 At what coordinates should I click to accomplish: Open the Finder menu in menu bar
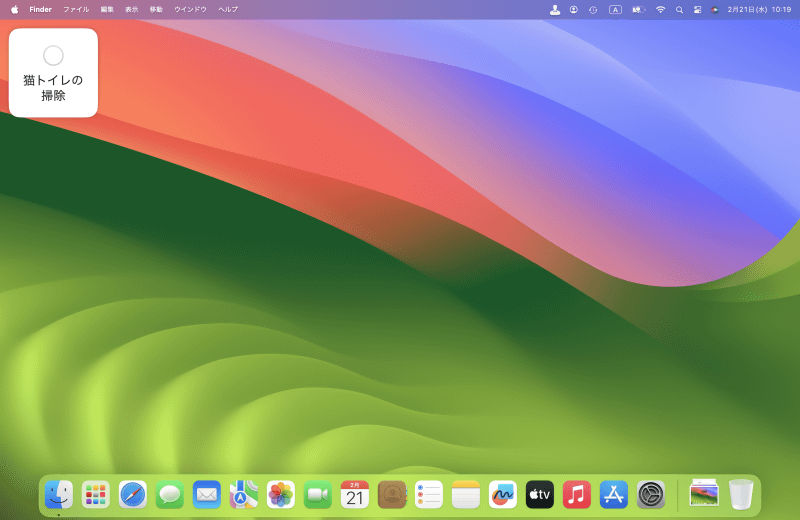(40, 9)
